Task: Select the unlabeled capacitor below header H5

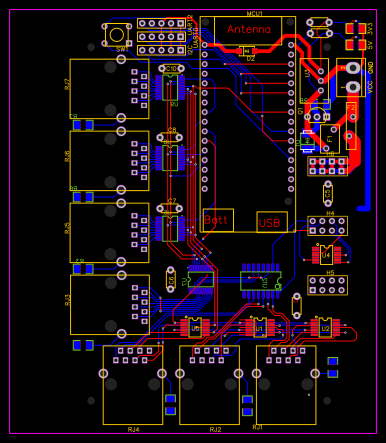Action: pos(297,306)
